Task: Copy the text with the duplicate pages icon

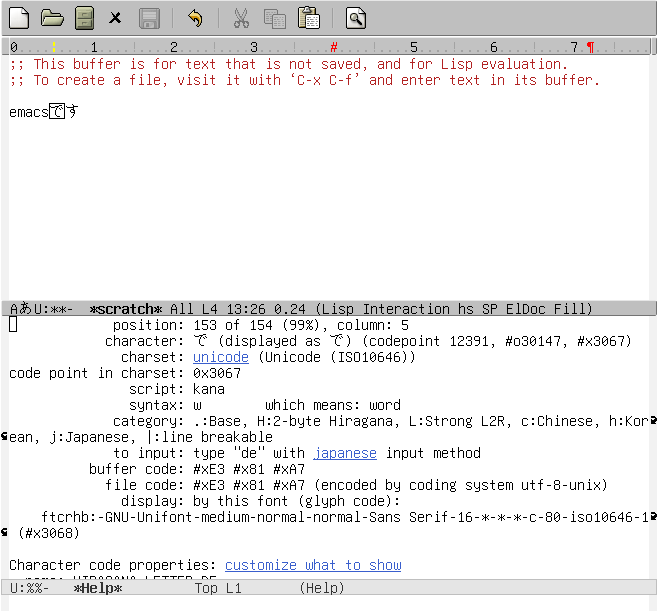Action: (x=274, y=18)
